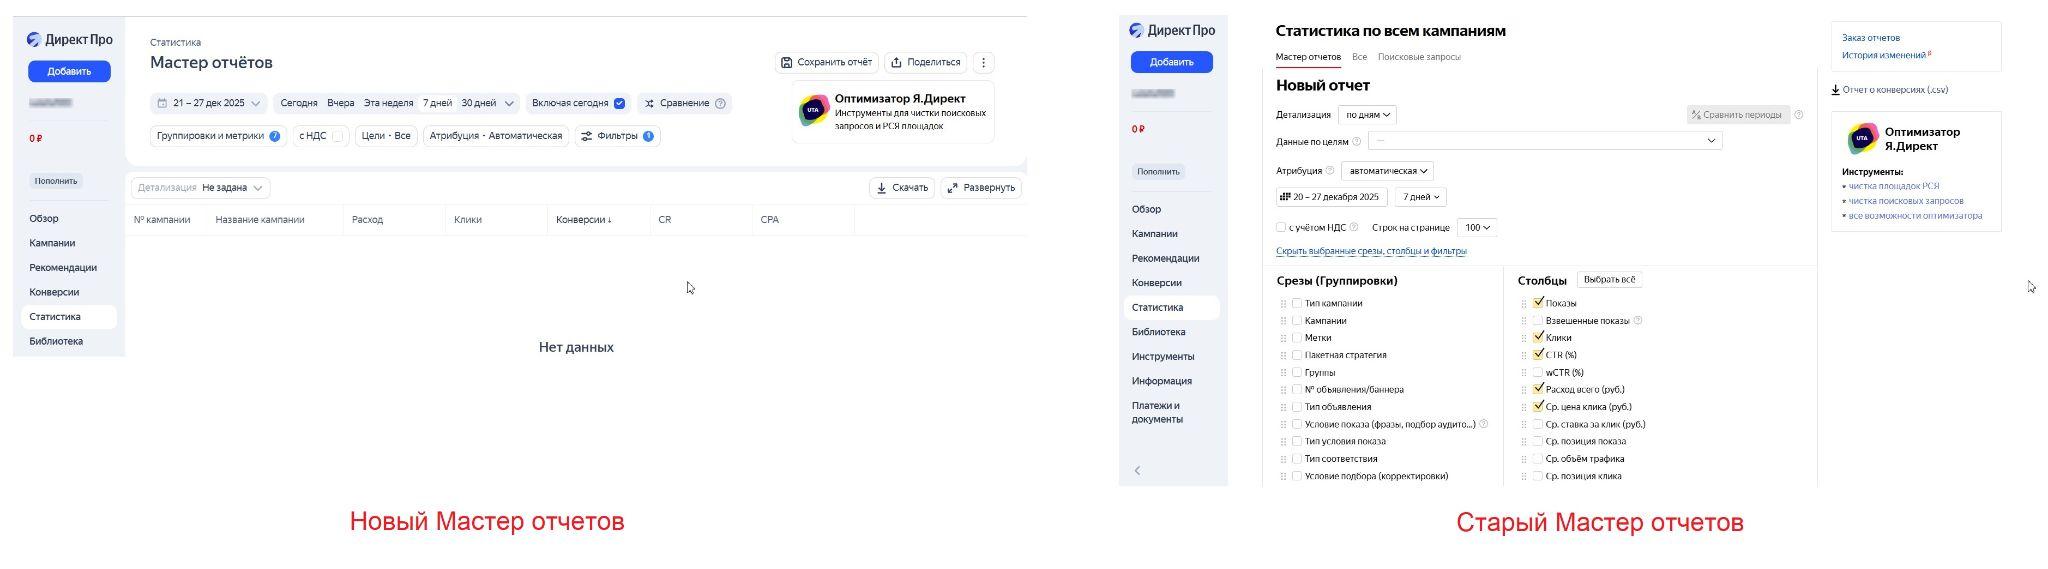This screenshot has width=2048, height=569.
Task: Click the Выбрать всё button
Action: (1609, 280)
